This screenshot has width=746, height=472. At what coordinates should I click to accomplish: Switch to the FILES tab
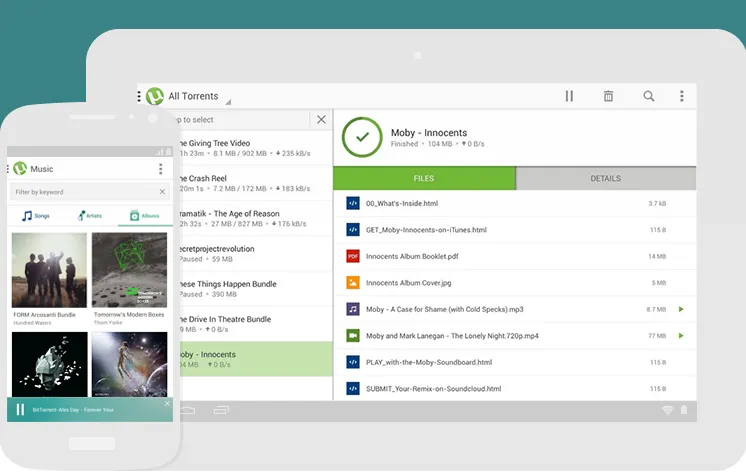click(x=424, y=178)
